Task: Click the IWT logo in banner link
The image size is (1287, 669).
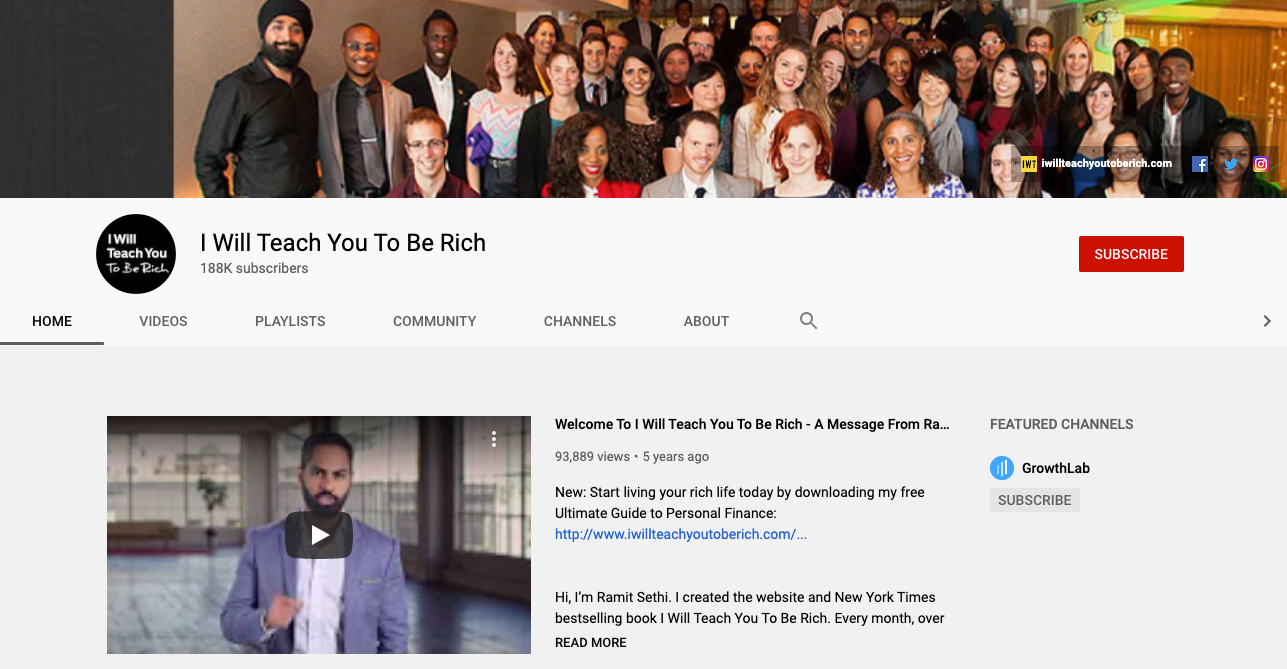Action: [x=1029, y=164]
